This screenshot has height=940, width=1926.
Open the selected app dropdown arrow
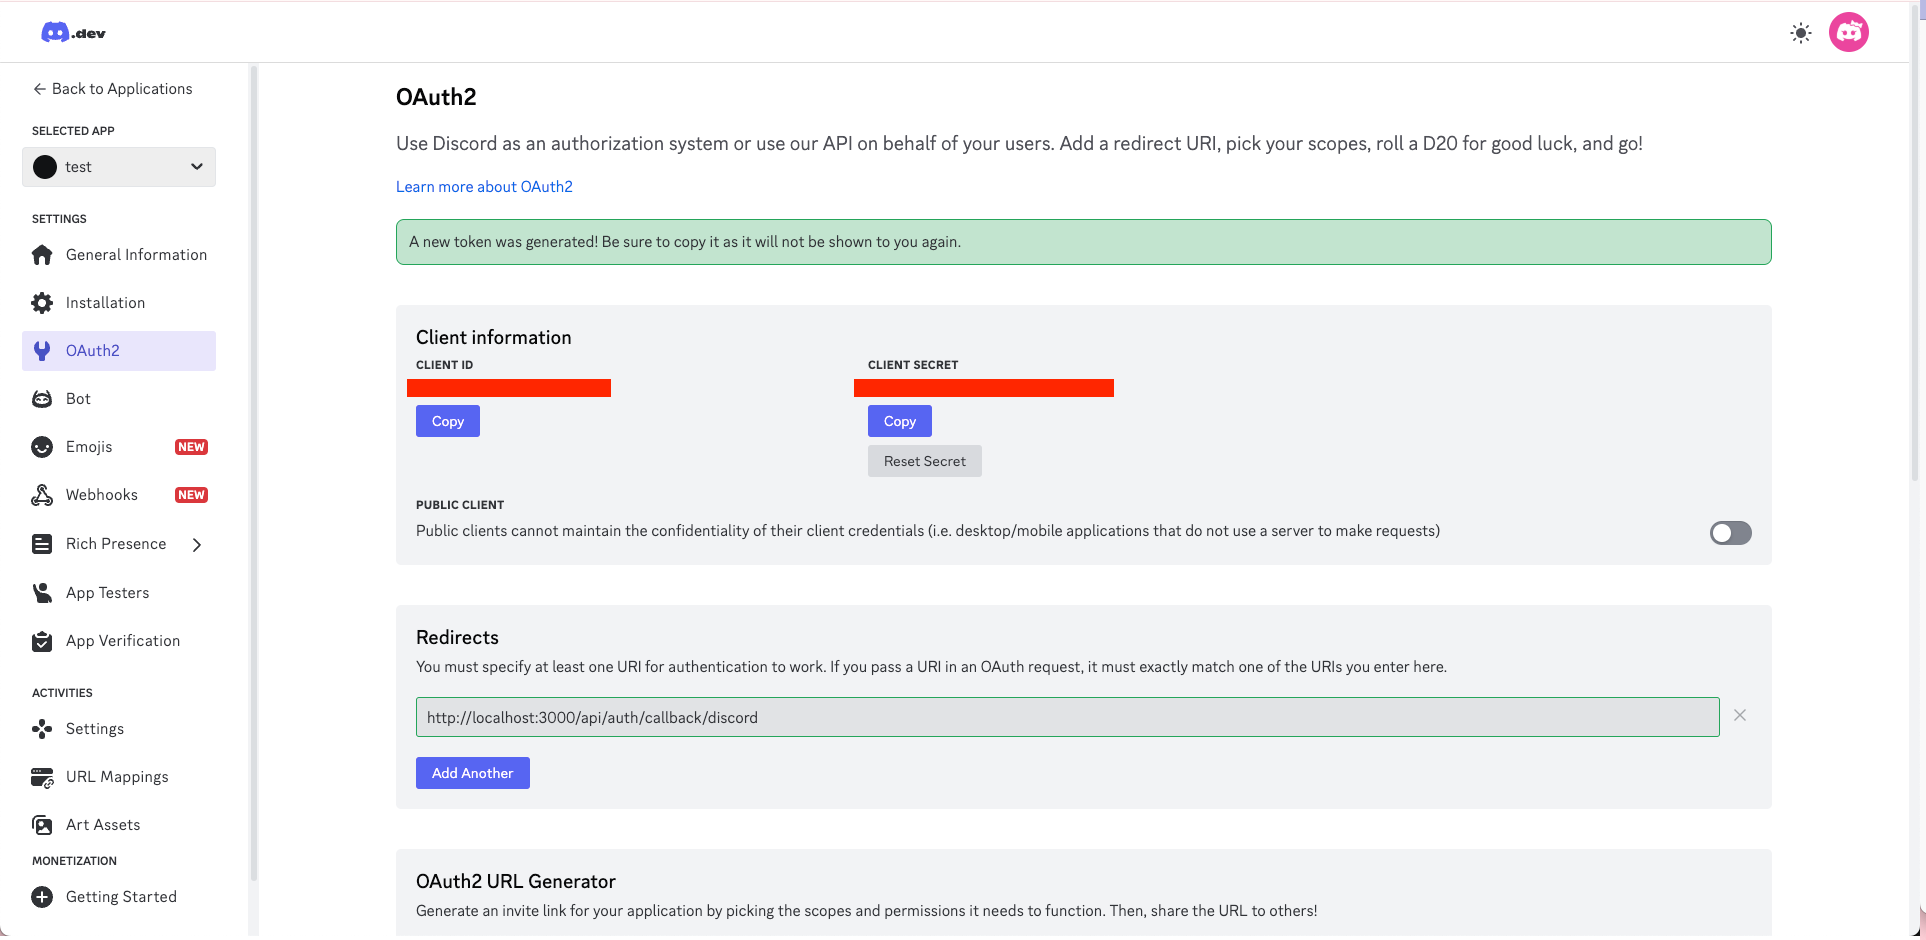click(197, 167)
